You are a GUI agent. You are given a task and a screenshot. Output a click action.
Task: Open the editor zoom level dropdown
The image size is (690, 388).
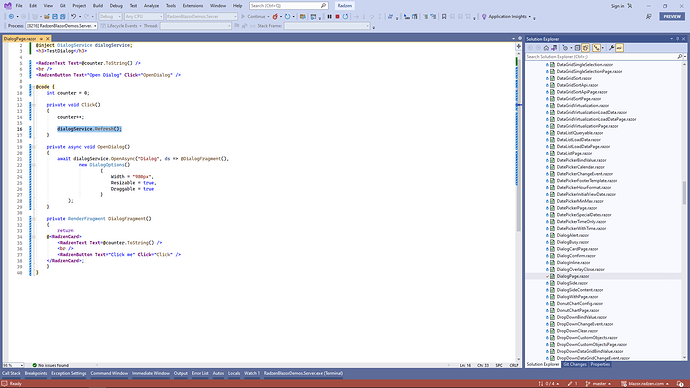[x=13, y=365]
